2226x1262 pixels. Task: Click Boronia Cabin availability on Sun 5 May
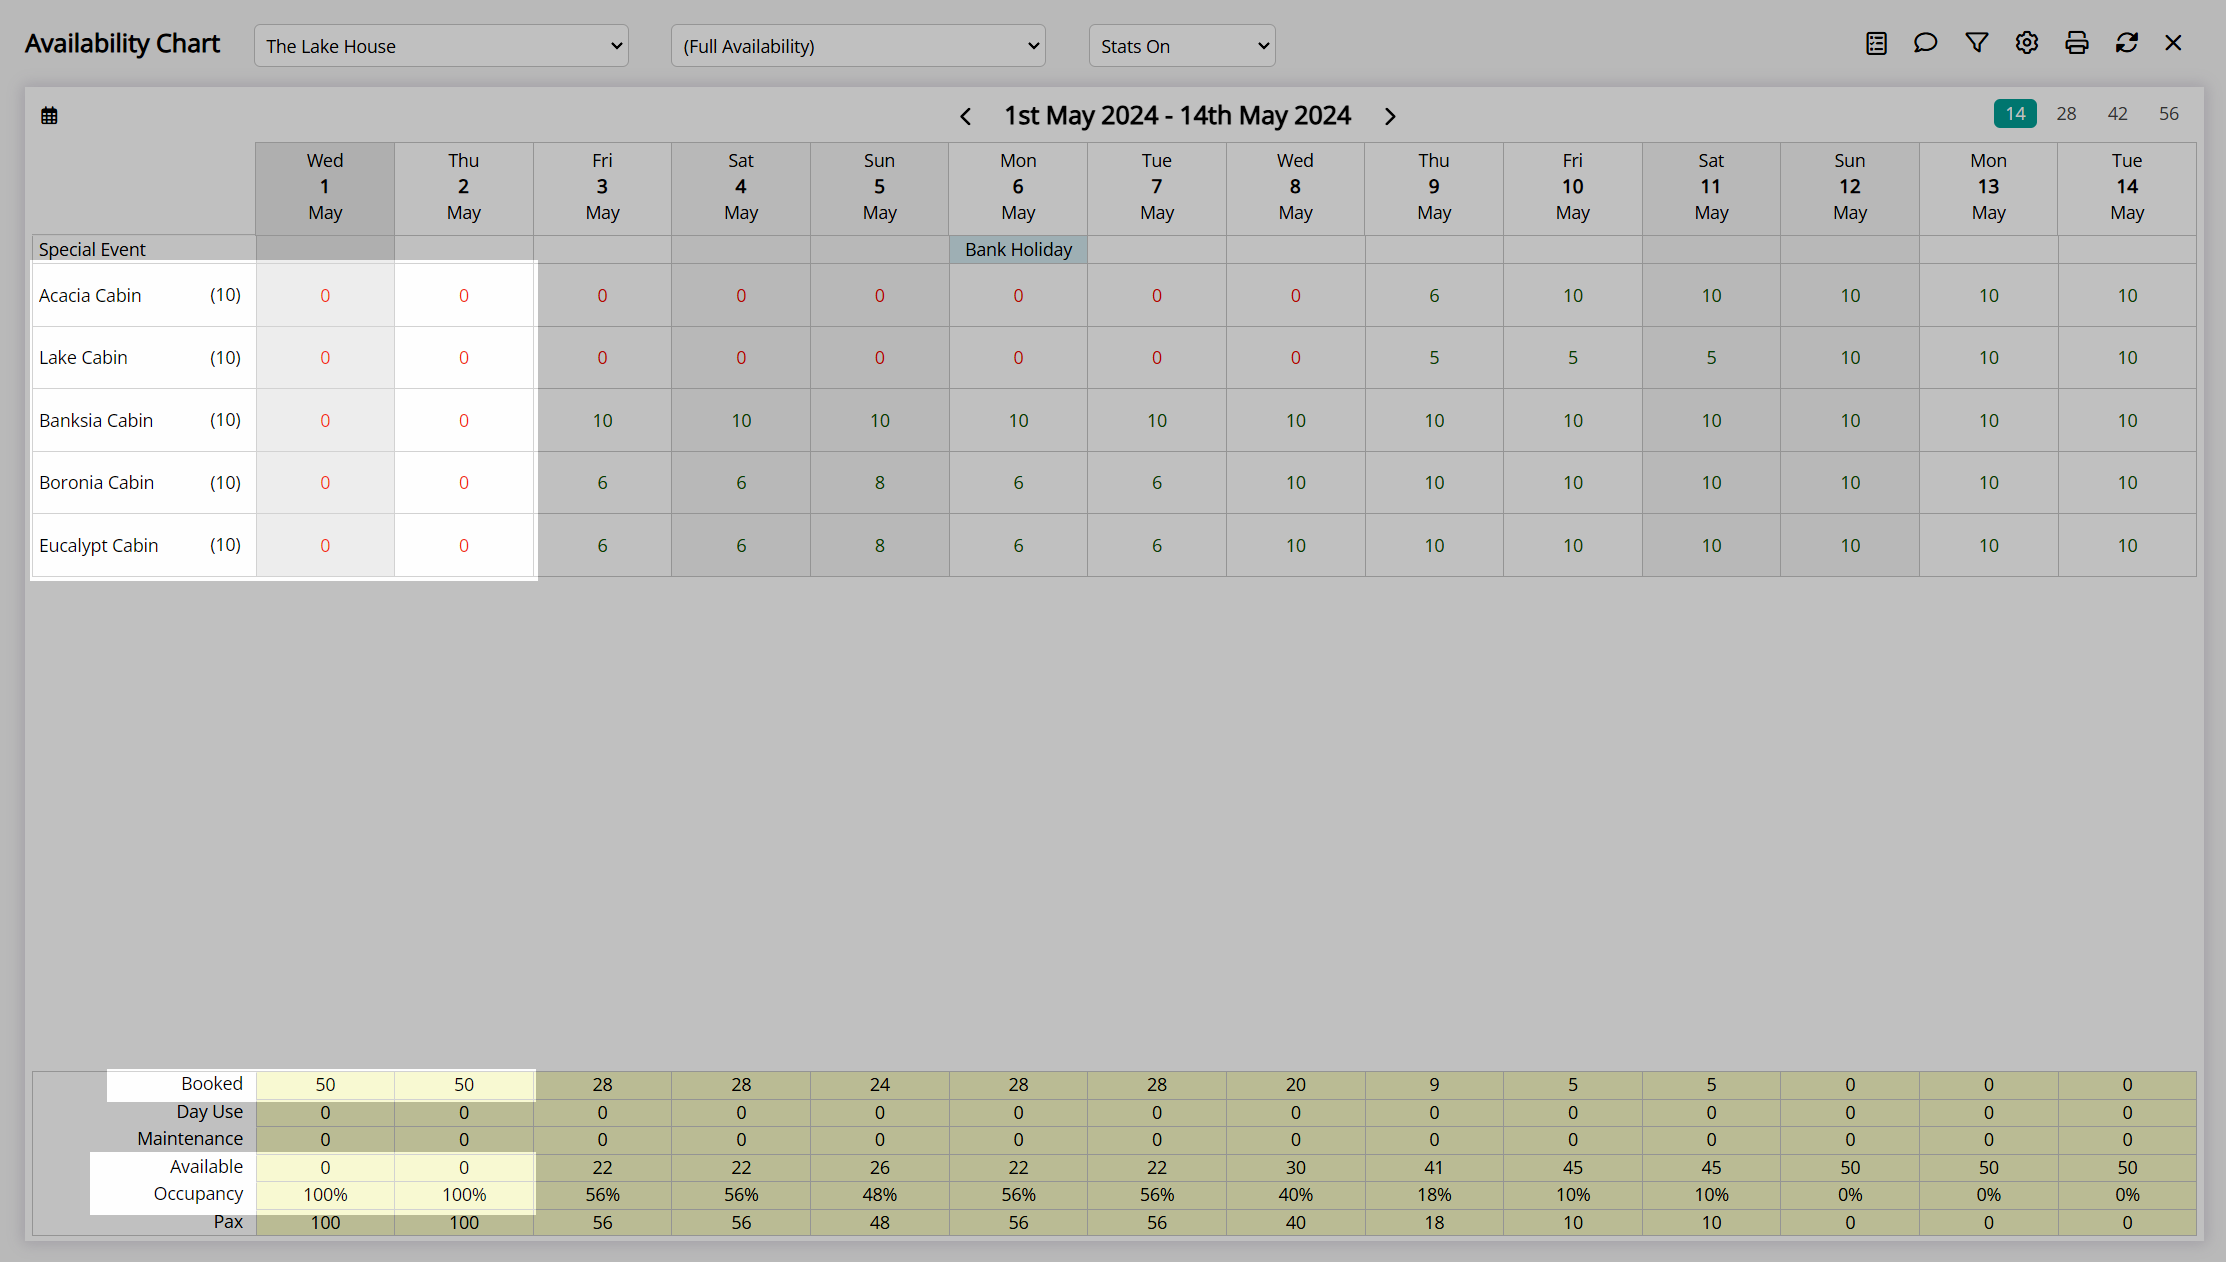click(x=879, y=482)
